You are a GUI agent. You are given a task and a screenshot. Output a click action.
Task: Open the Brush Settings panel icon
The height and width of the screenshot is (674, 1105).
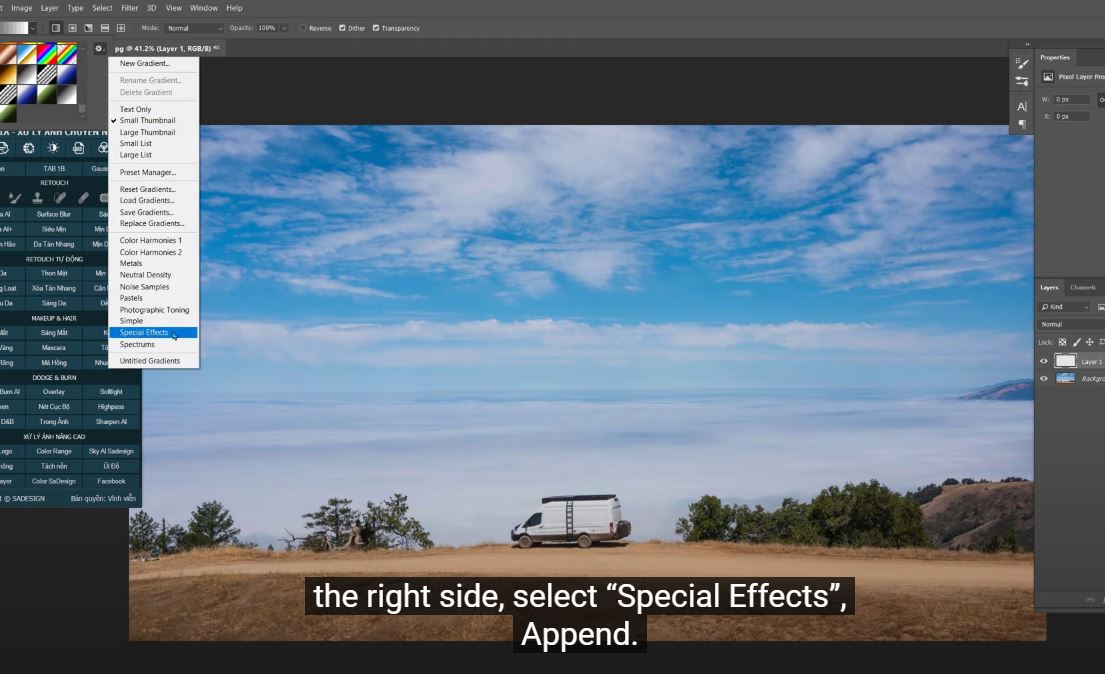click(x=1021, y=63)
